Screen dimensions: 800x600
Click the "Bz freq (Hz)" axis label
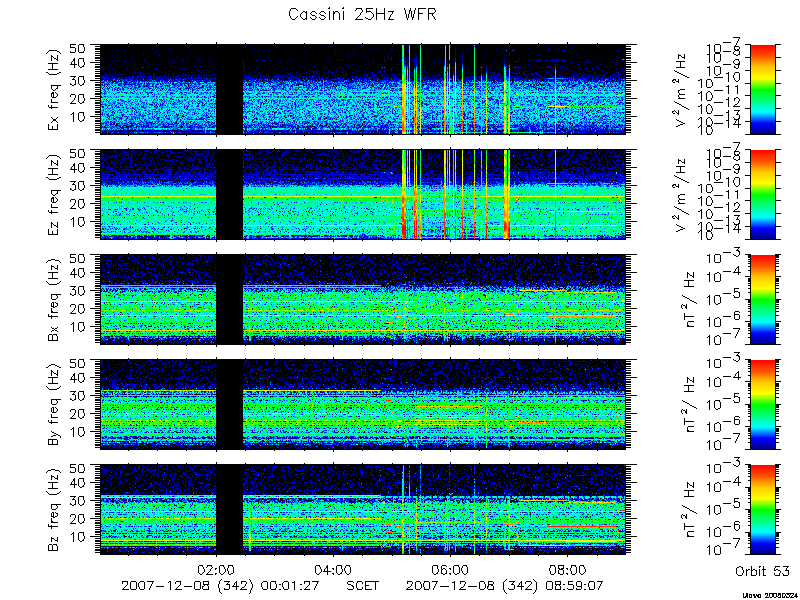[x=55, y=509]
